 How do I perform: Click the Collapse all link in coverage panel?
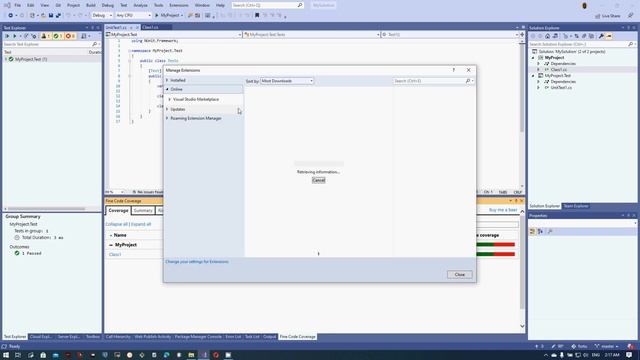point(116,224)
